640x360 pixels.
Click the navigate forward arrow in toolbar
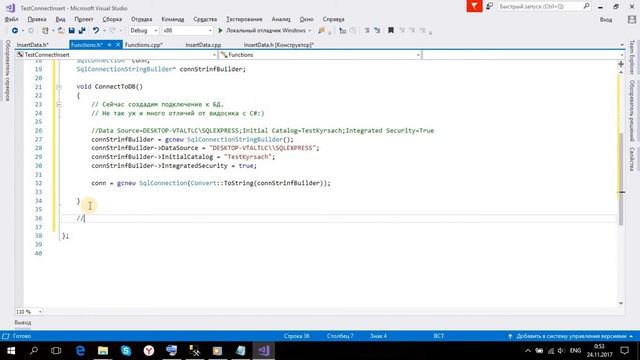pyautogui.click(x=31, y=31)
